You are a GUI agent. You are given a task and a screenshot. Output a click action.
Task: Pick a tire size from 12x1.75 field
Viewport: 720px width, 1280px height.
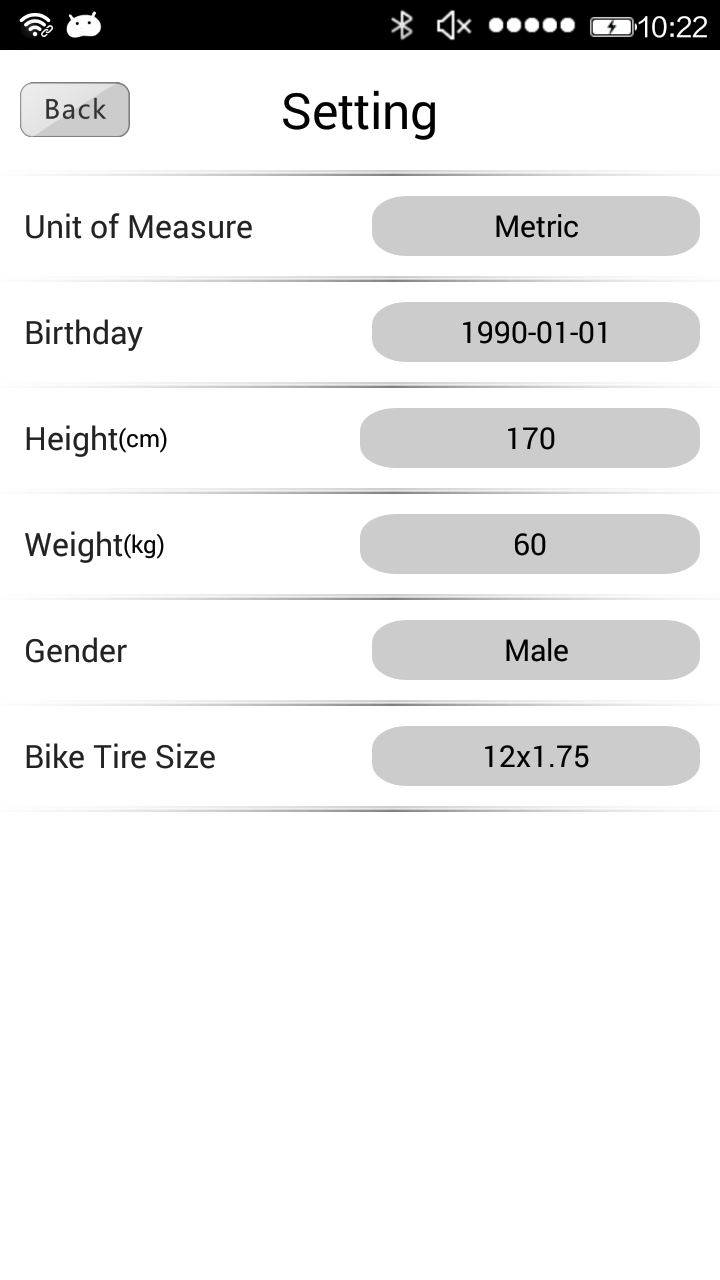tap(536, 756)
